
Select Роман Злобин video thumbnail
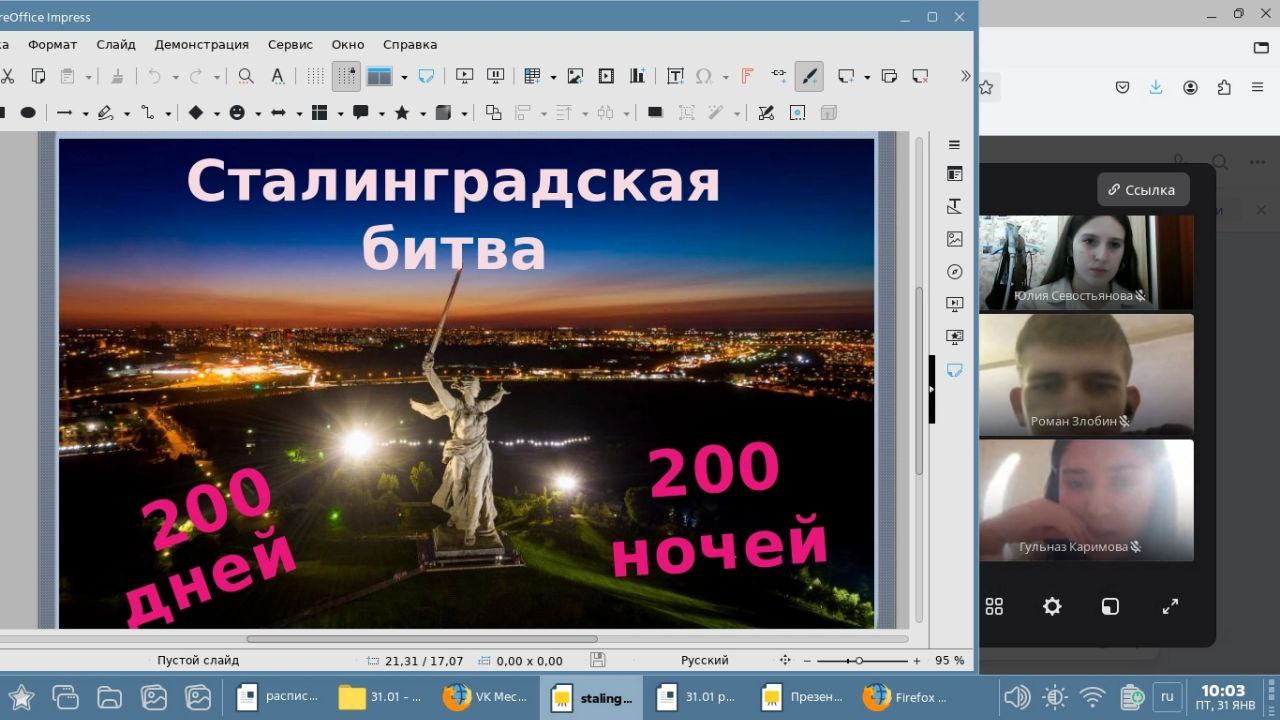[1086, 375]
